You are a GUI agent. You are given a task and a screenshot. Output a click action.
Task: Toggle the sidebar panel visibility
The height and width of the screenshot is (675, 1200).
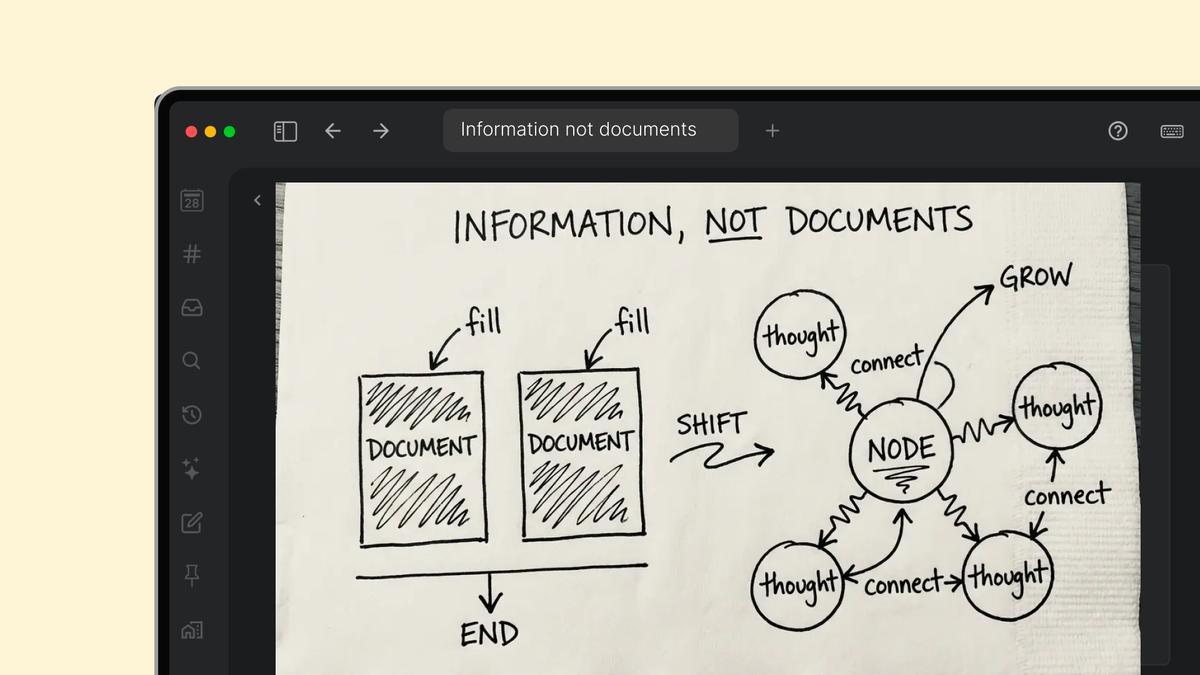point(285,130)
